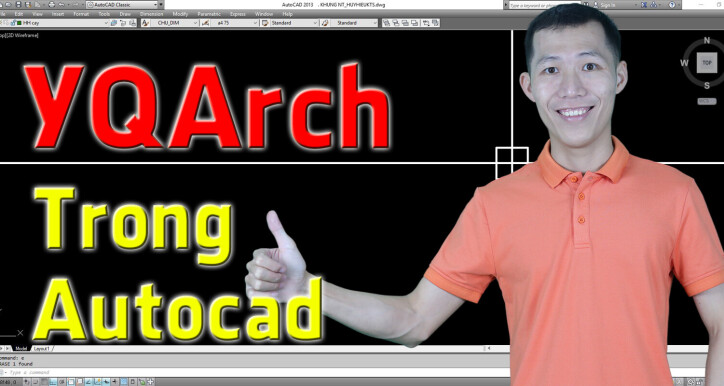Click the first icon of draw order toolbar
Viewport: 724px width, 386px height.
coord(386,23)
